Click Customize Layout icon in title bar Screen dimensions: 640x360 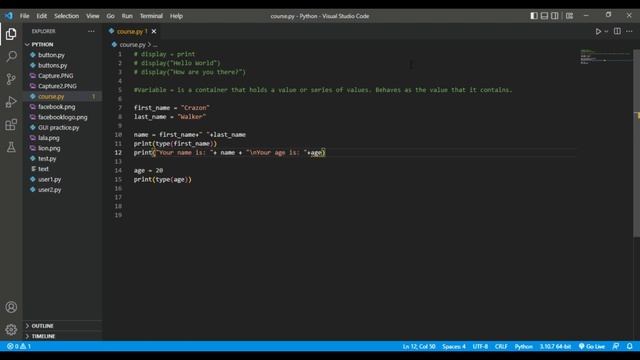pyautogui.click(x=569, y=16)
